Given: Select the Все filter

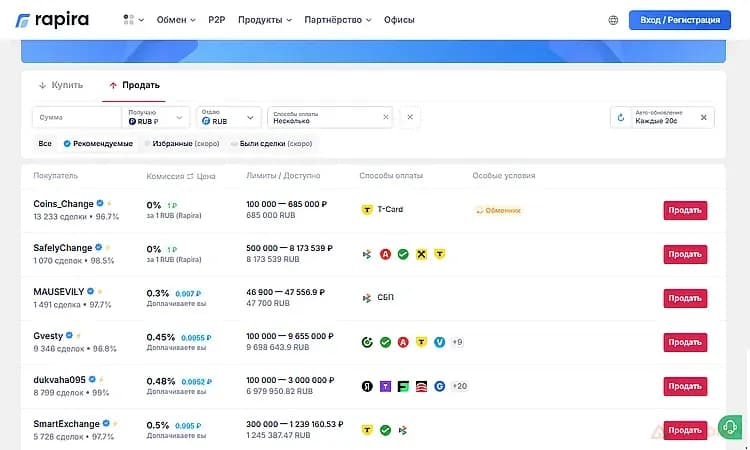Looking at the screenshot, I should 45,143.
